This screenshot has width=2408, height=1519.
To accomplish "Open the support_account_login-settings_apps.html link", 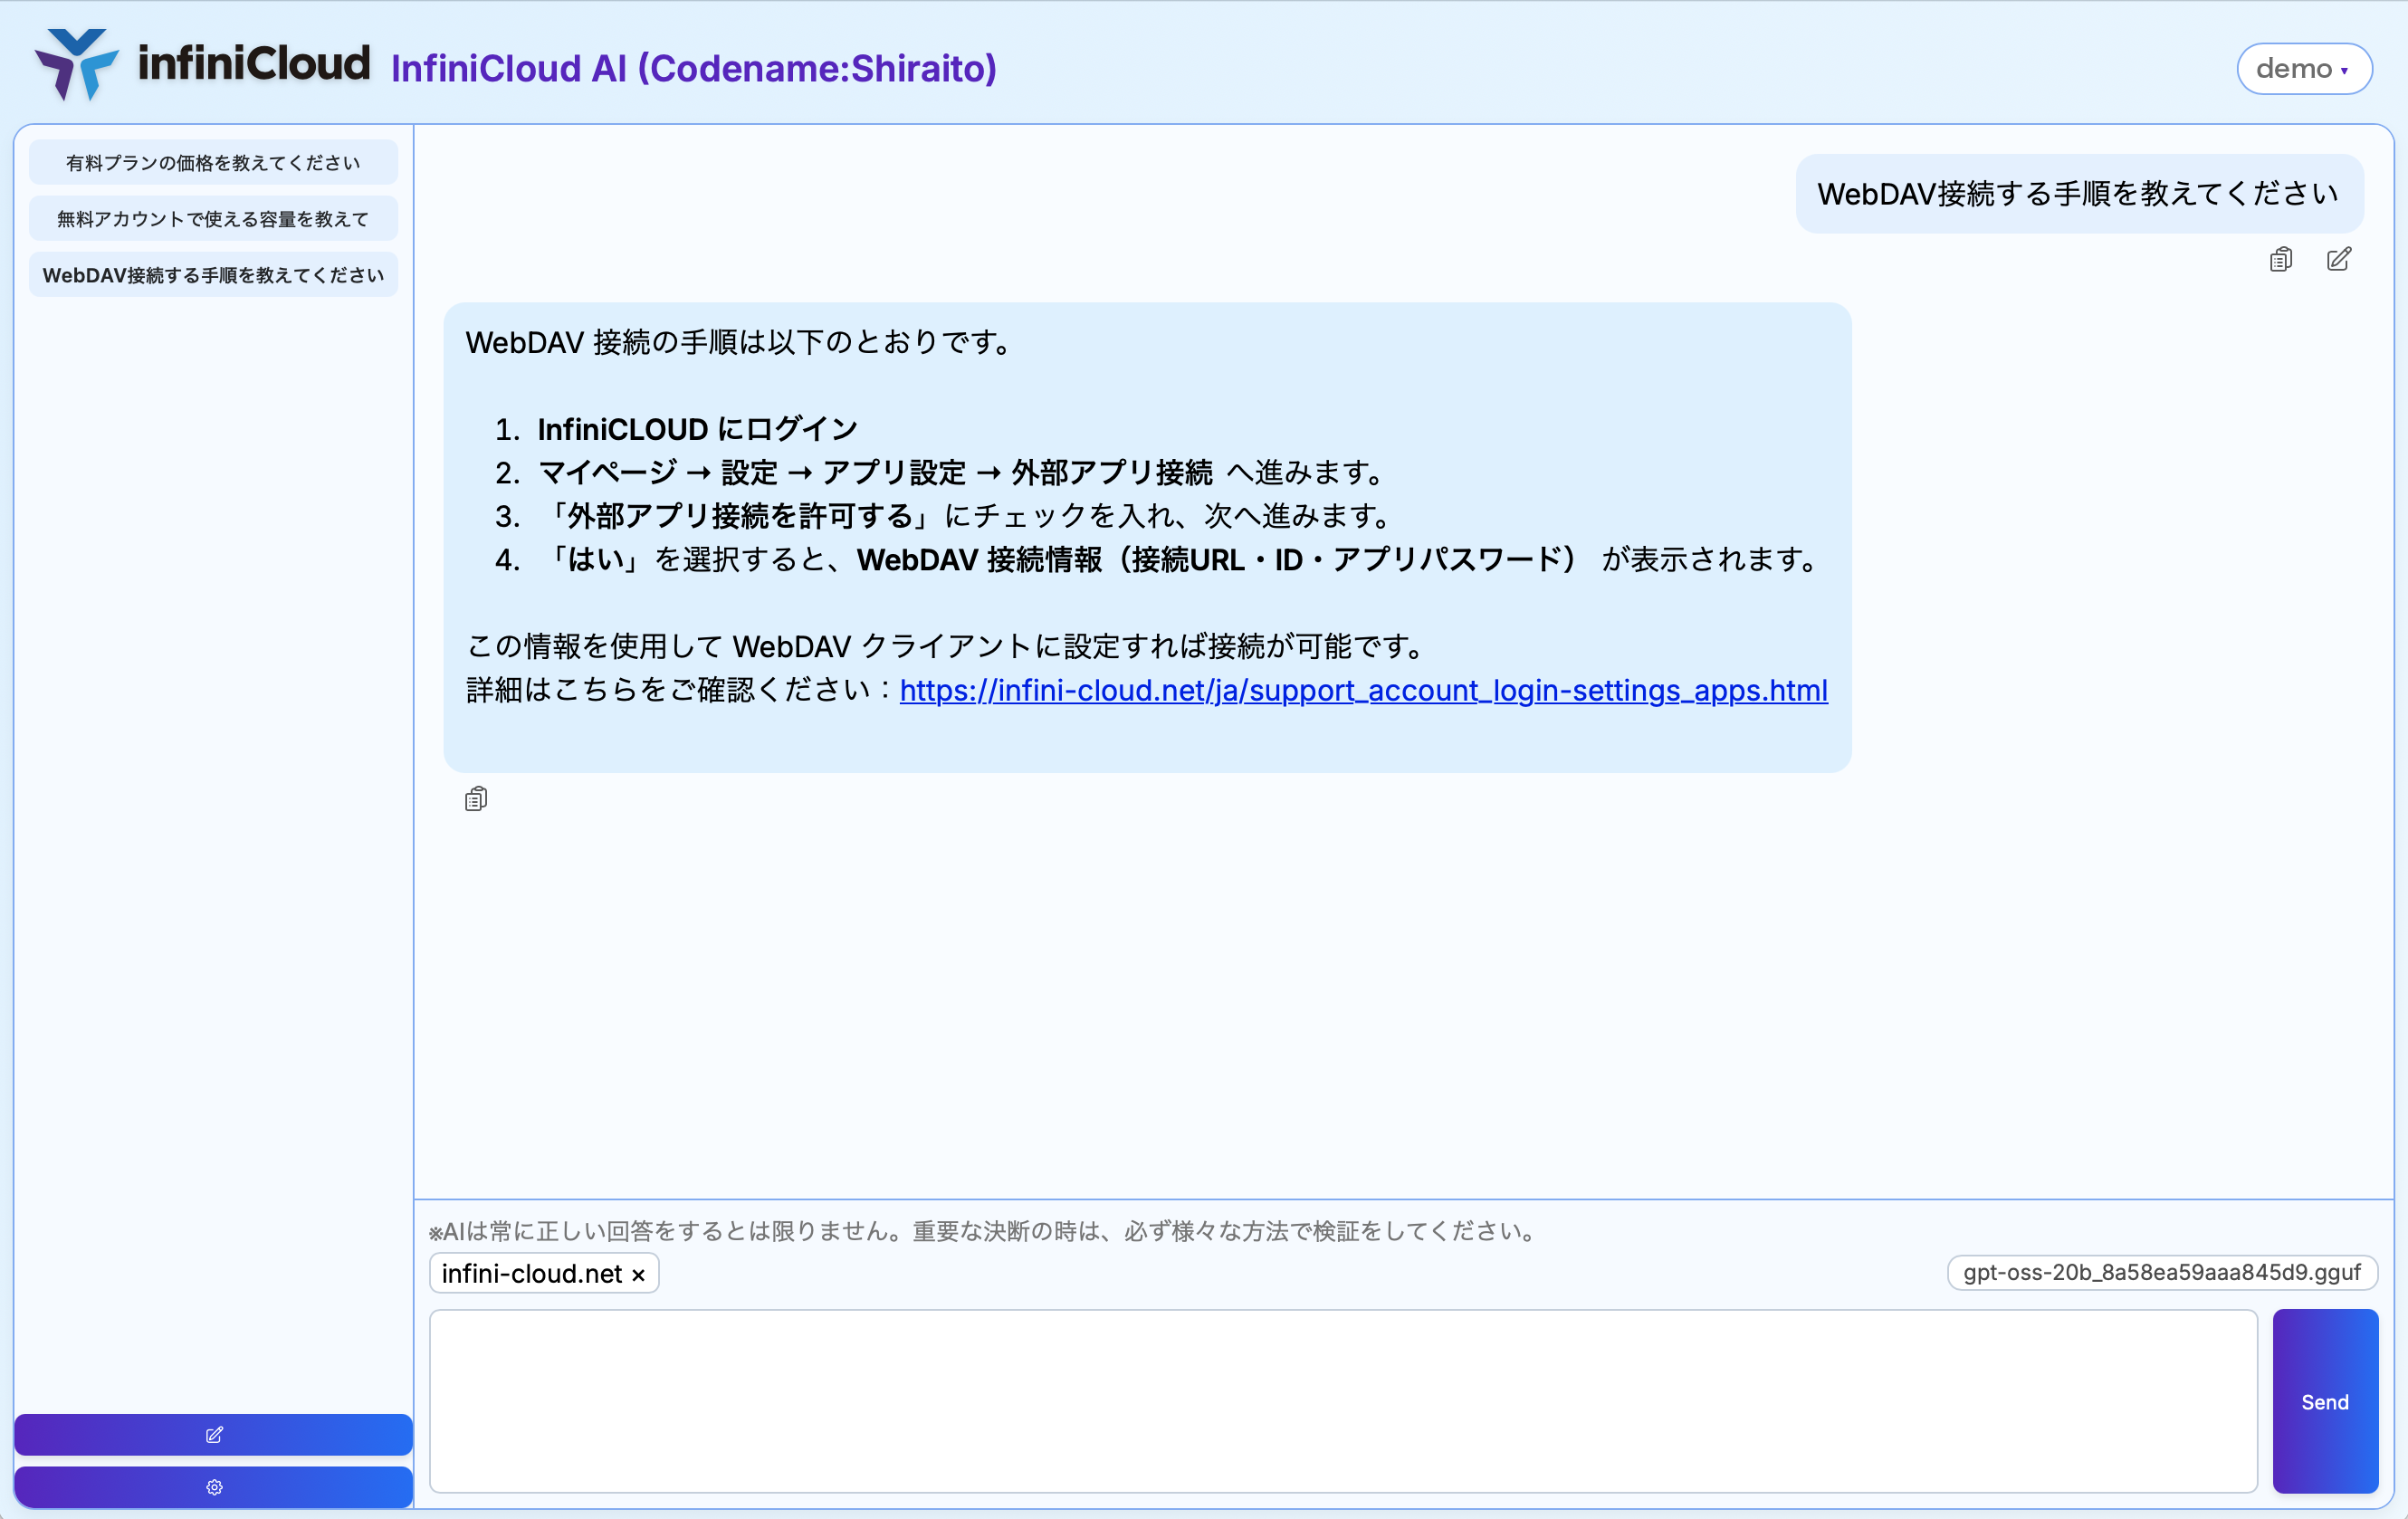I will tap(1363, 690).
